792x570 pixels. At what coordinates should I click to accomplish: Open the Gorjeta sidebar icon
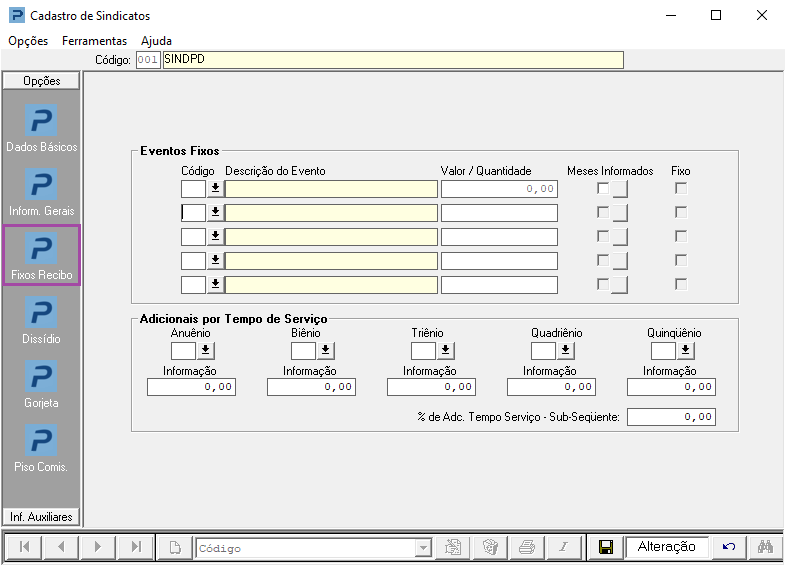point(41,376)
